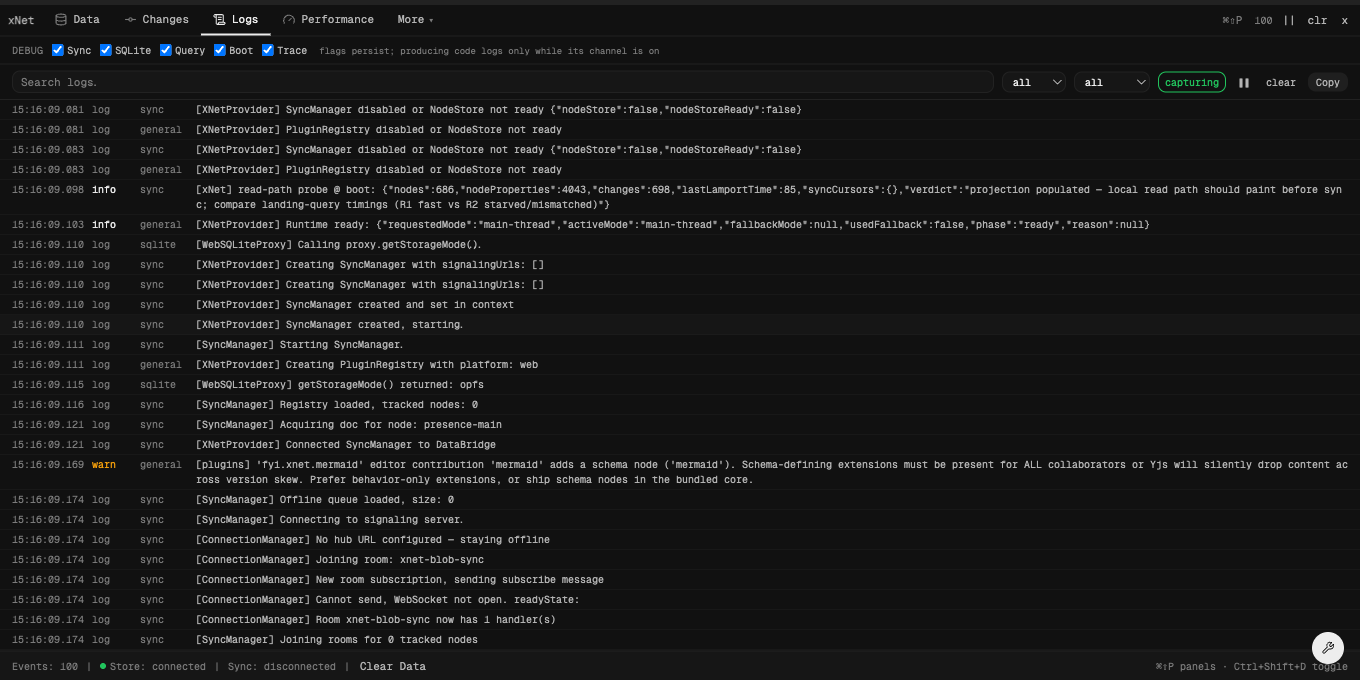Click the 'flags persist' hint text
The width and height of the screenshot is (1360, 680).
click(x=489, y=51)
